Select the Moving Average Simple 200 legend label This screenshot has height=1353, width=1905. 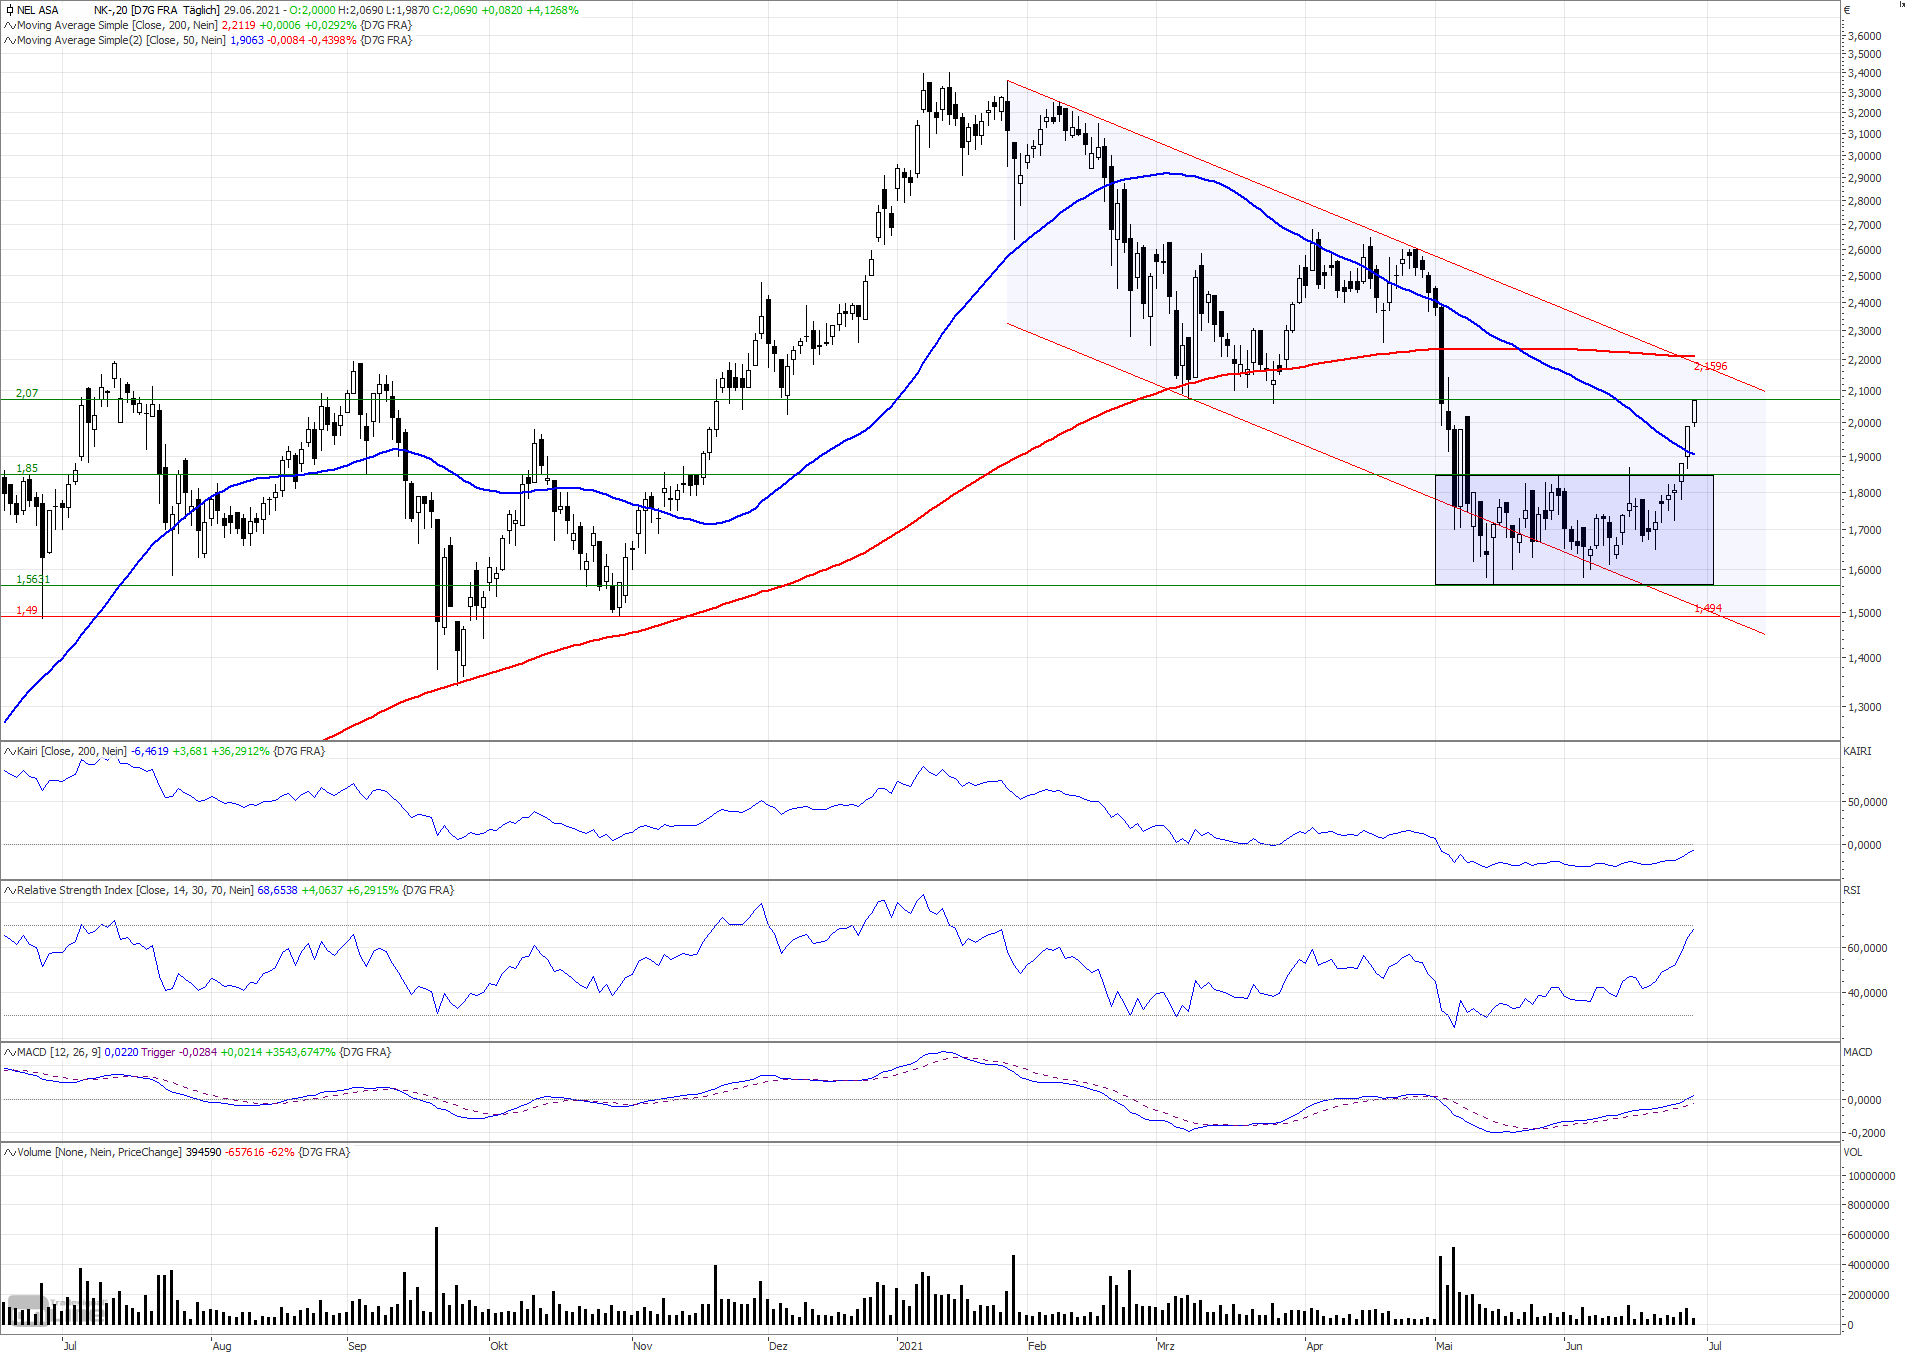click(x=117, y=25)
